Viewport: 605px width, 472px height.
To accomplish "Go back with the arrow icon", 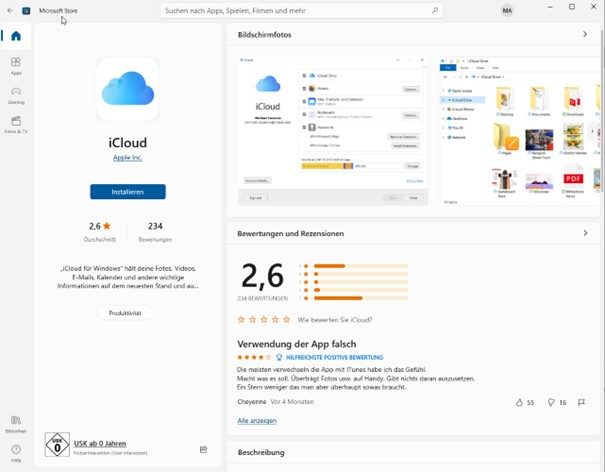I will 10,10.
